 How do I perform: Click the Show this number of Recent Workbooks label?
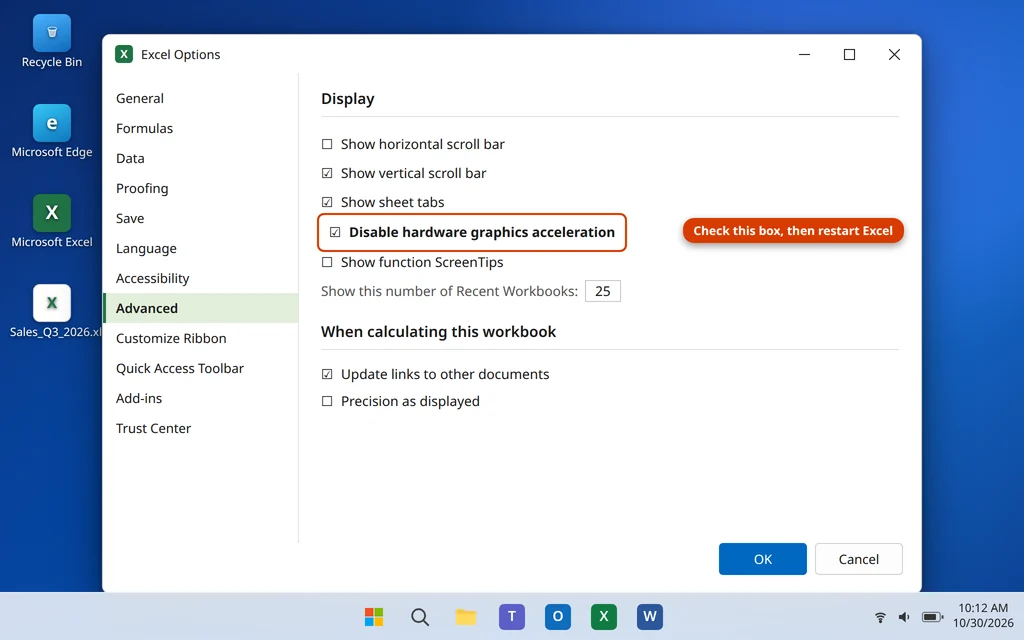click(449, 291)
